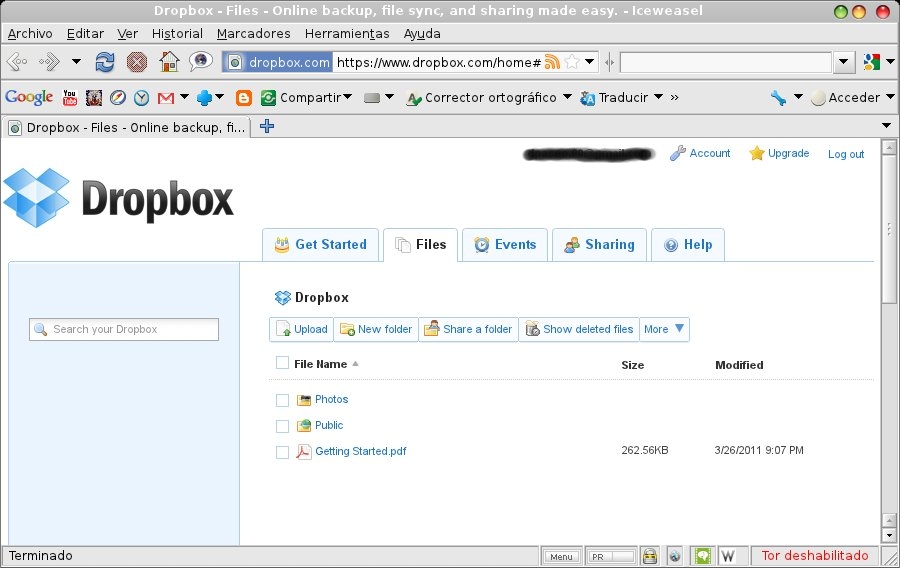Click the page vertical scrollbar thumb
Viewport: 900px width, 568px height.
click(889, 229)
